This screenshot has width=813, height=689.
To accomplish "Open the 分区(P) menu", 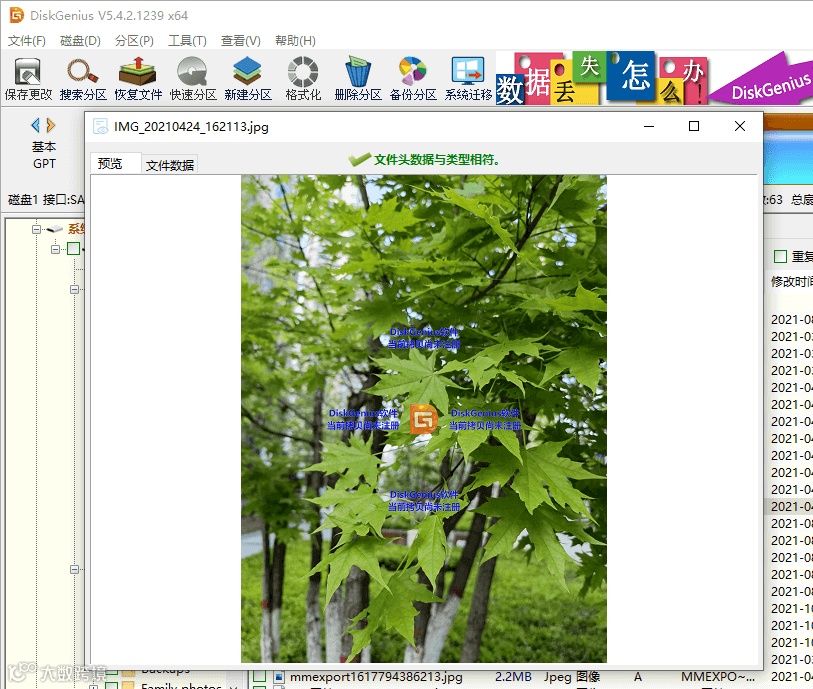I will (x=134, y=40).
